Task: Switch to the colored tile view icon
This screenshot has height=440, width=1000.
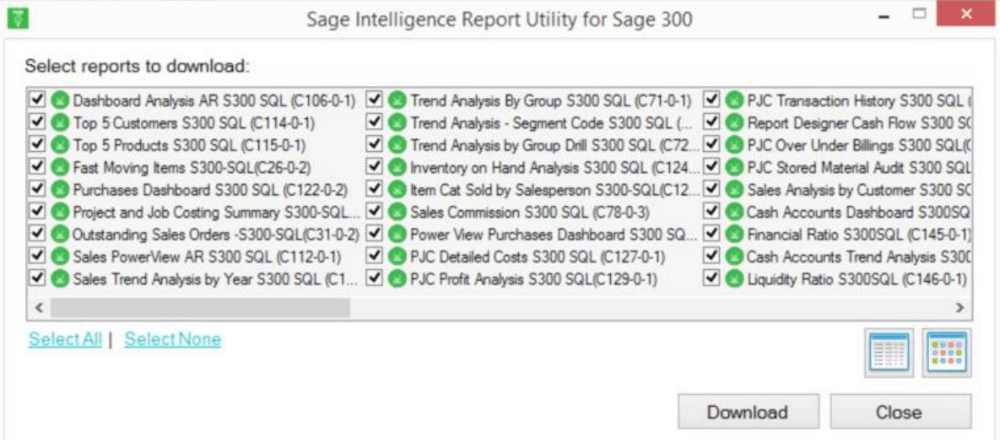Action: point(947,353)
